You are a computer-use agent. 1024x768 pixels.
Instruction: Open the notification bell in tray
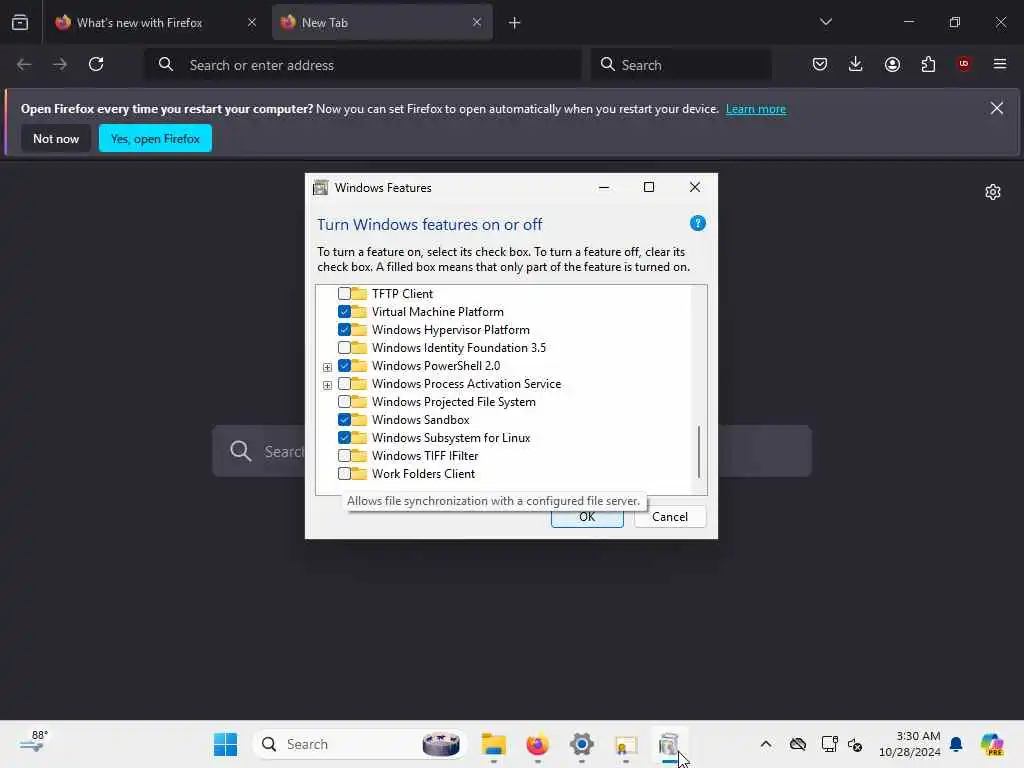coord(956,744)
